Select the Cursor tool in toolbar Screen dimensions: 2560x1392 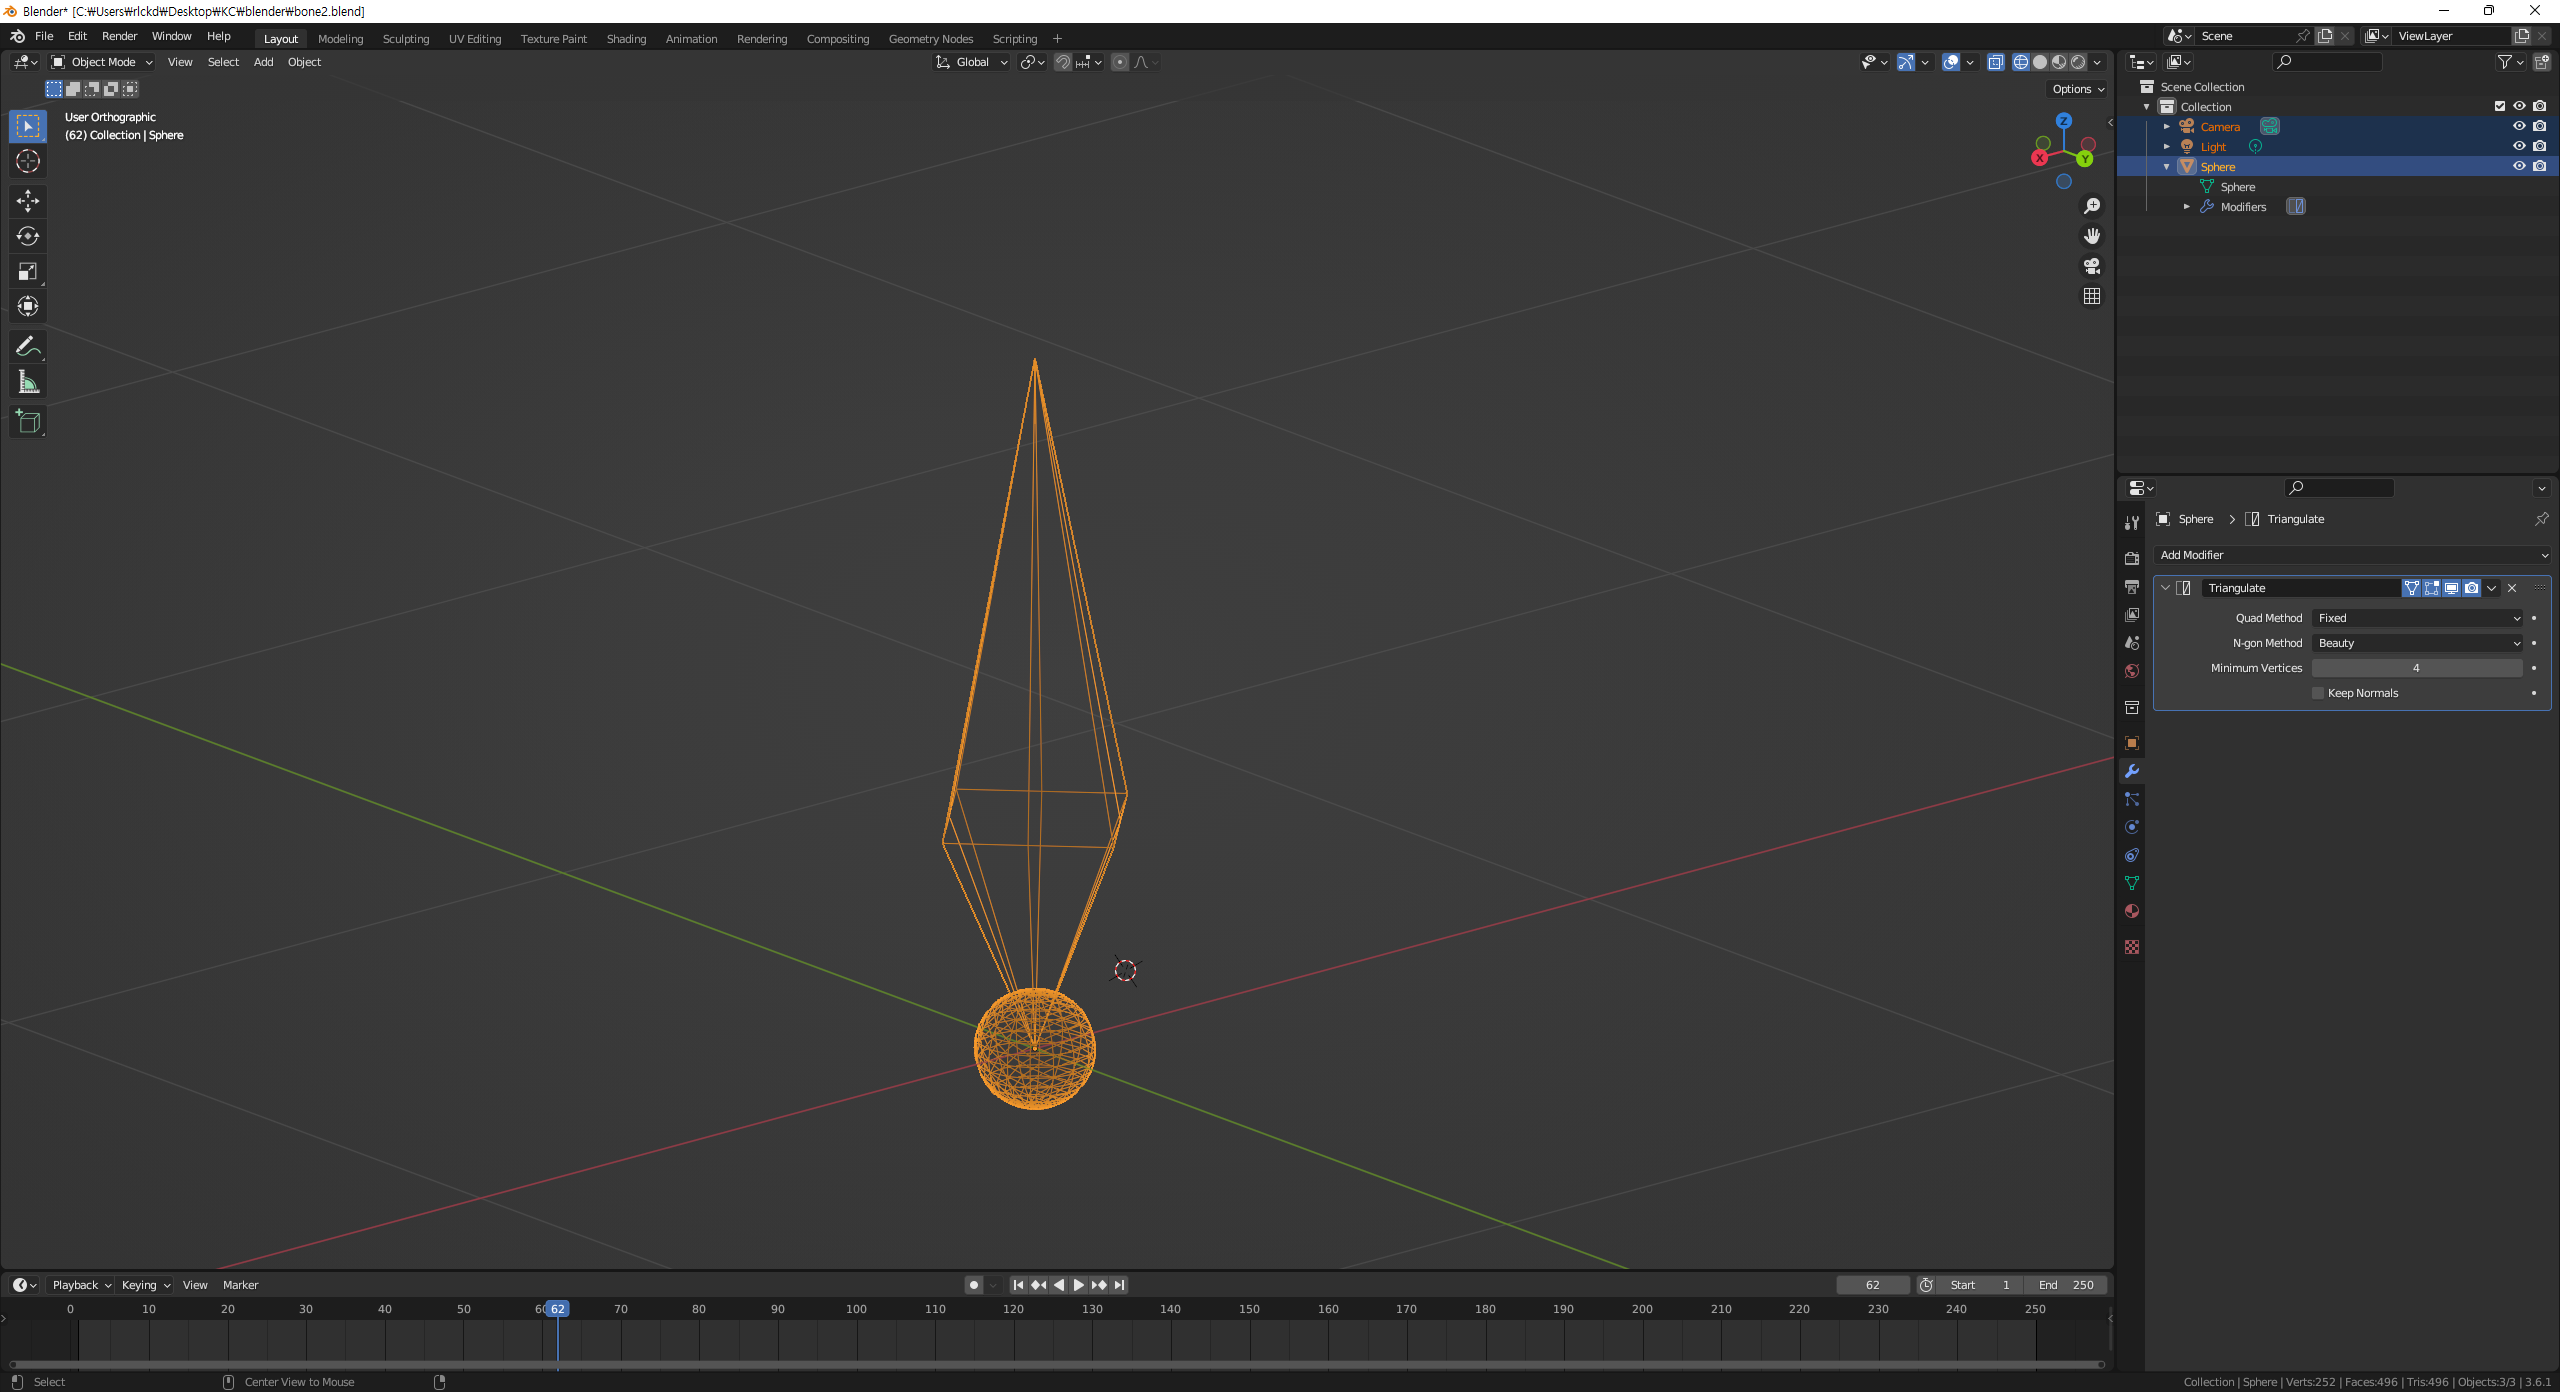click(x=28, y=161)
